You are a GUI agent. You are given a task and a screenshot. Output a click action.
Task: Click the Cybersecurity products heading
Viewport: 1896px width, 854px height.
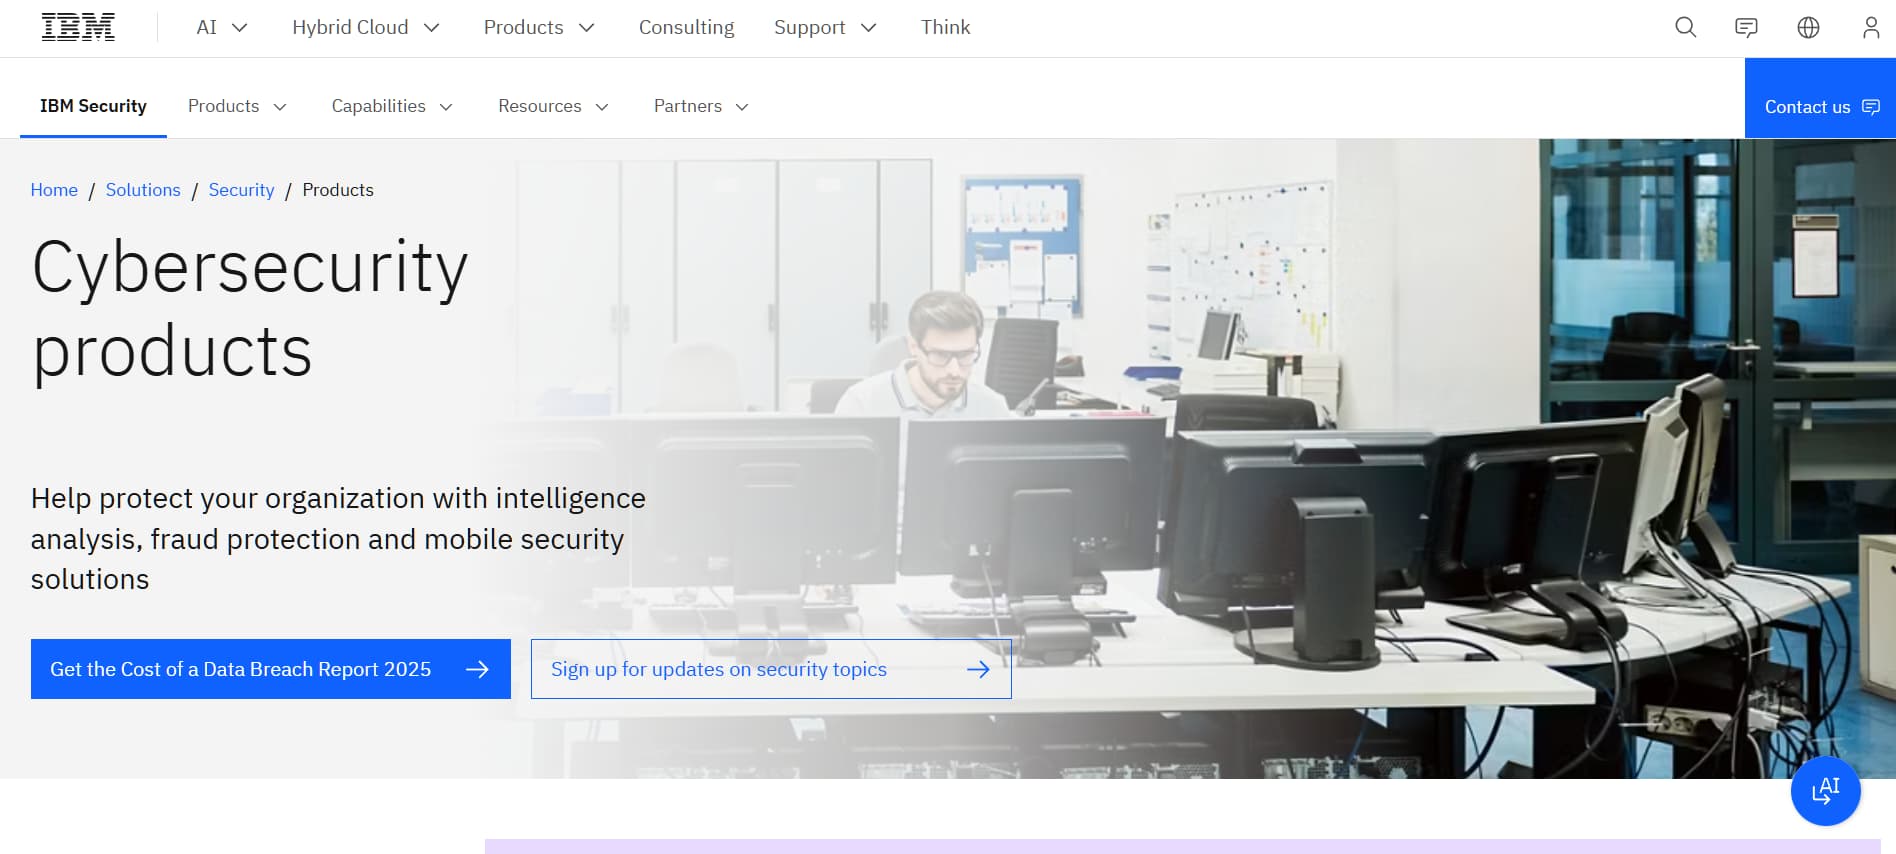coord(250,308)
